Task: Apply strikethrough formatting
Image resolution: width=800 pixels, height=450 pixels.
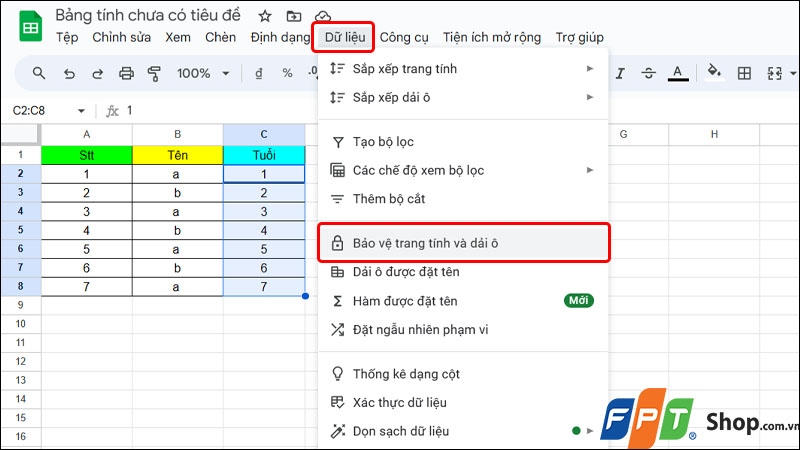Action: (x=648, y=74)
